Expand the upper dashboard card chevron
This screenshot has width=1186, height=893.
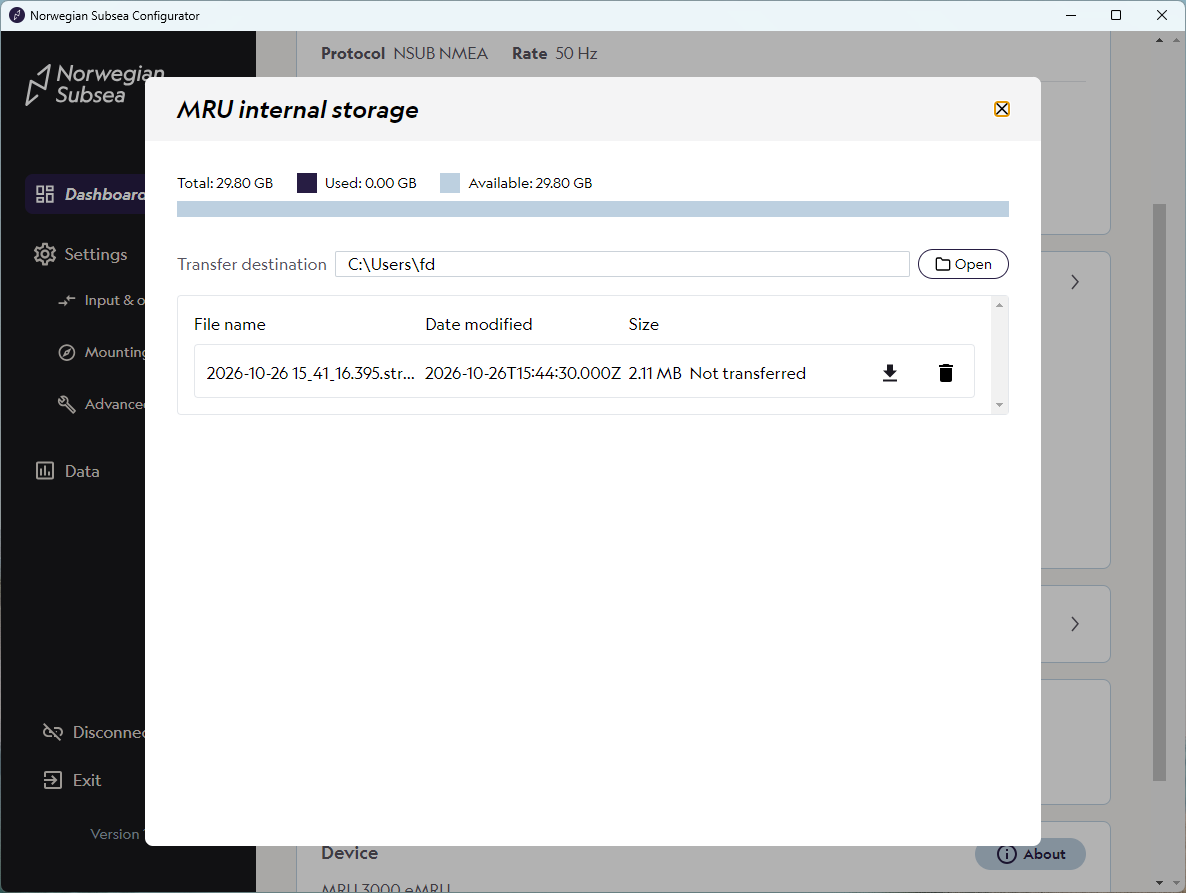pyautogui.click(x=1075, y=282)
